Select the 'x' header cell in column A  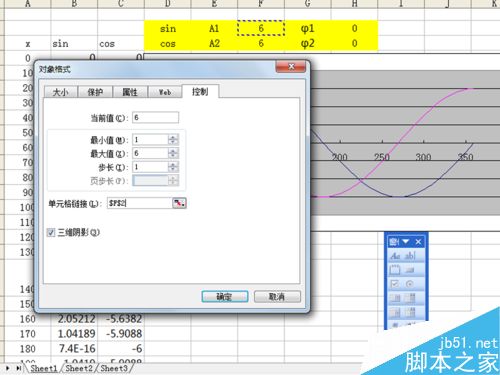click(x=28, y=43)
